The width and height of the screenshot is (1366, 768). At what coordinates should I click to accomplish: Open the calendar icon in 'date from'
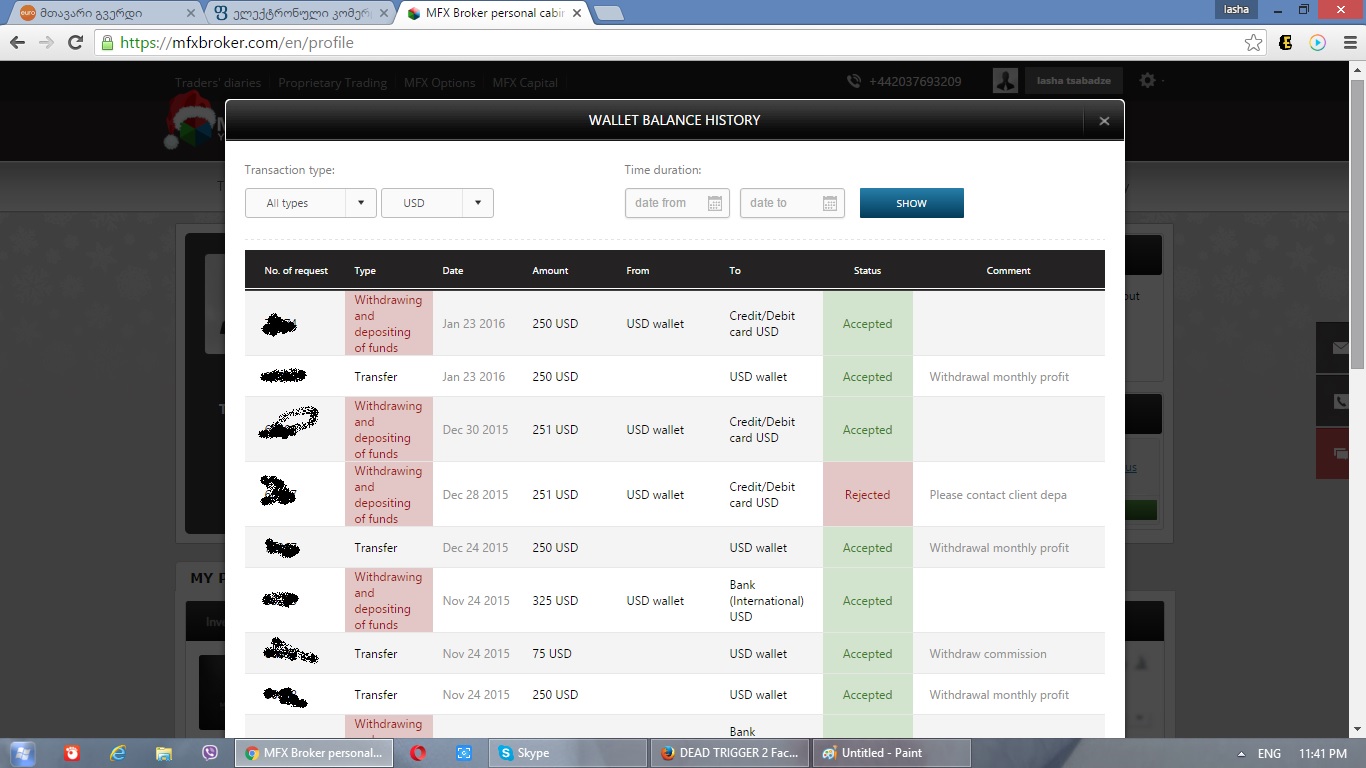click(715, 203)
